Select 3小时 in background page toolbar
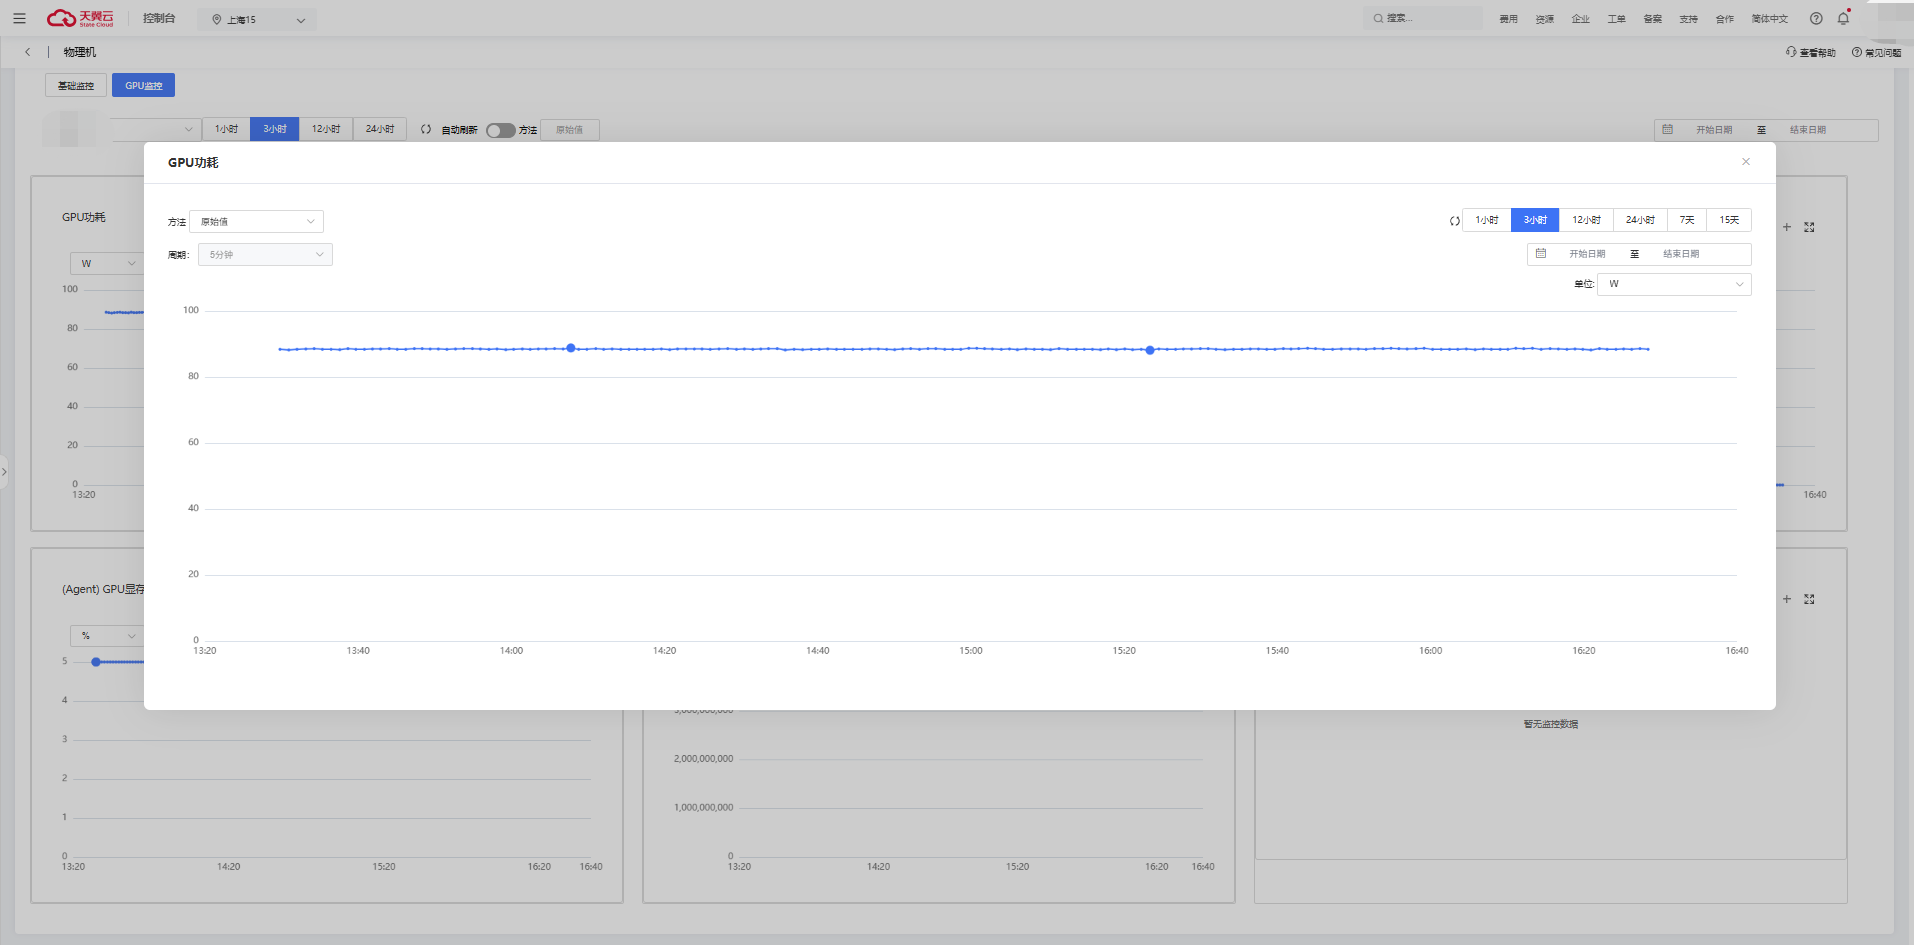Screen dimensions: 1914x945 [274, 129]
